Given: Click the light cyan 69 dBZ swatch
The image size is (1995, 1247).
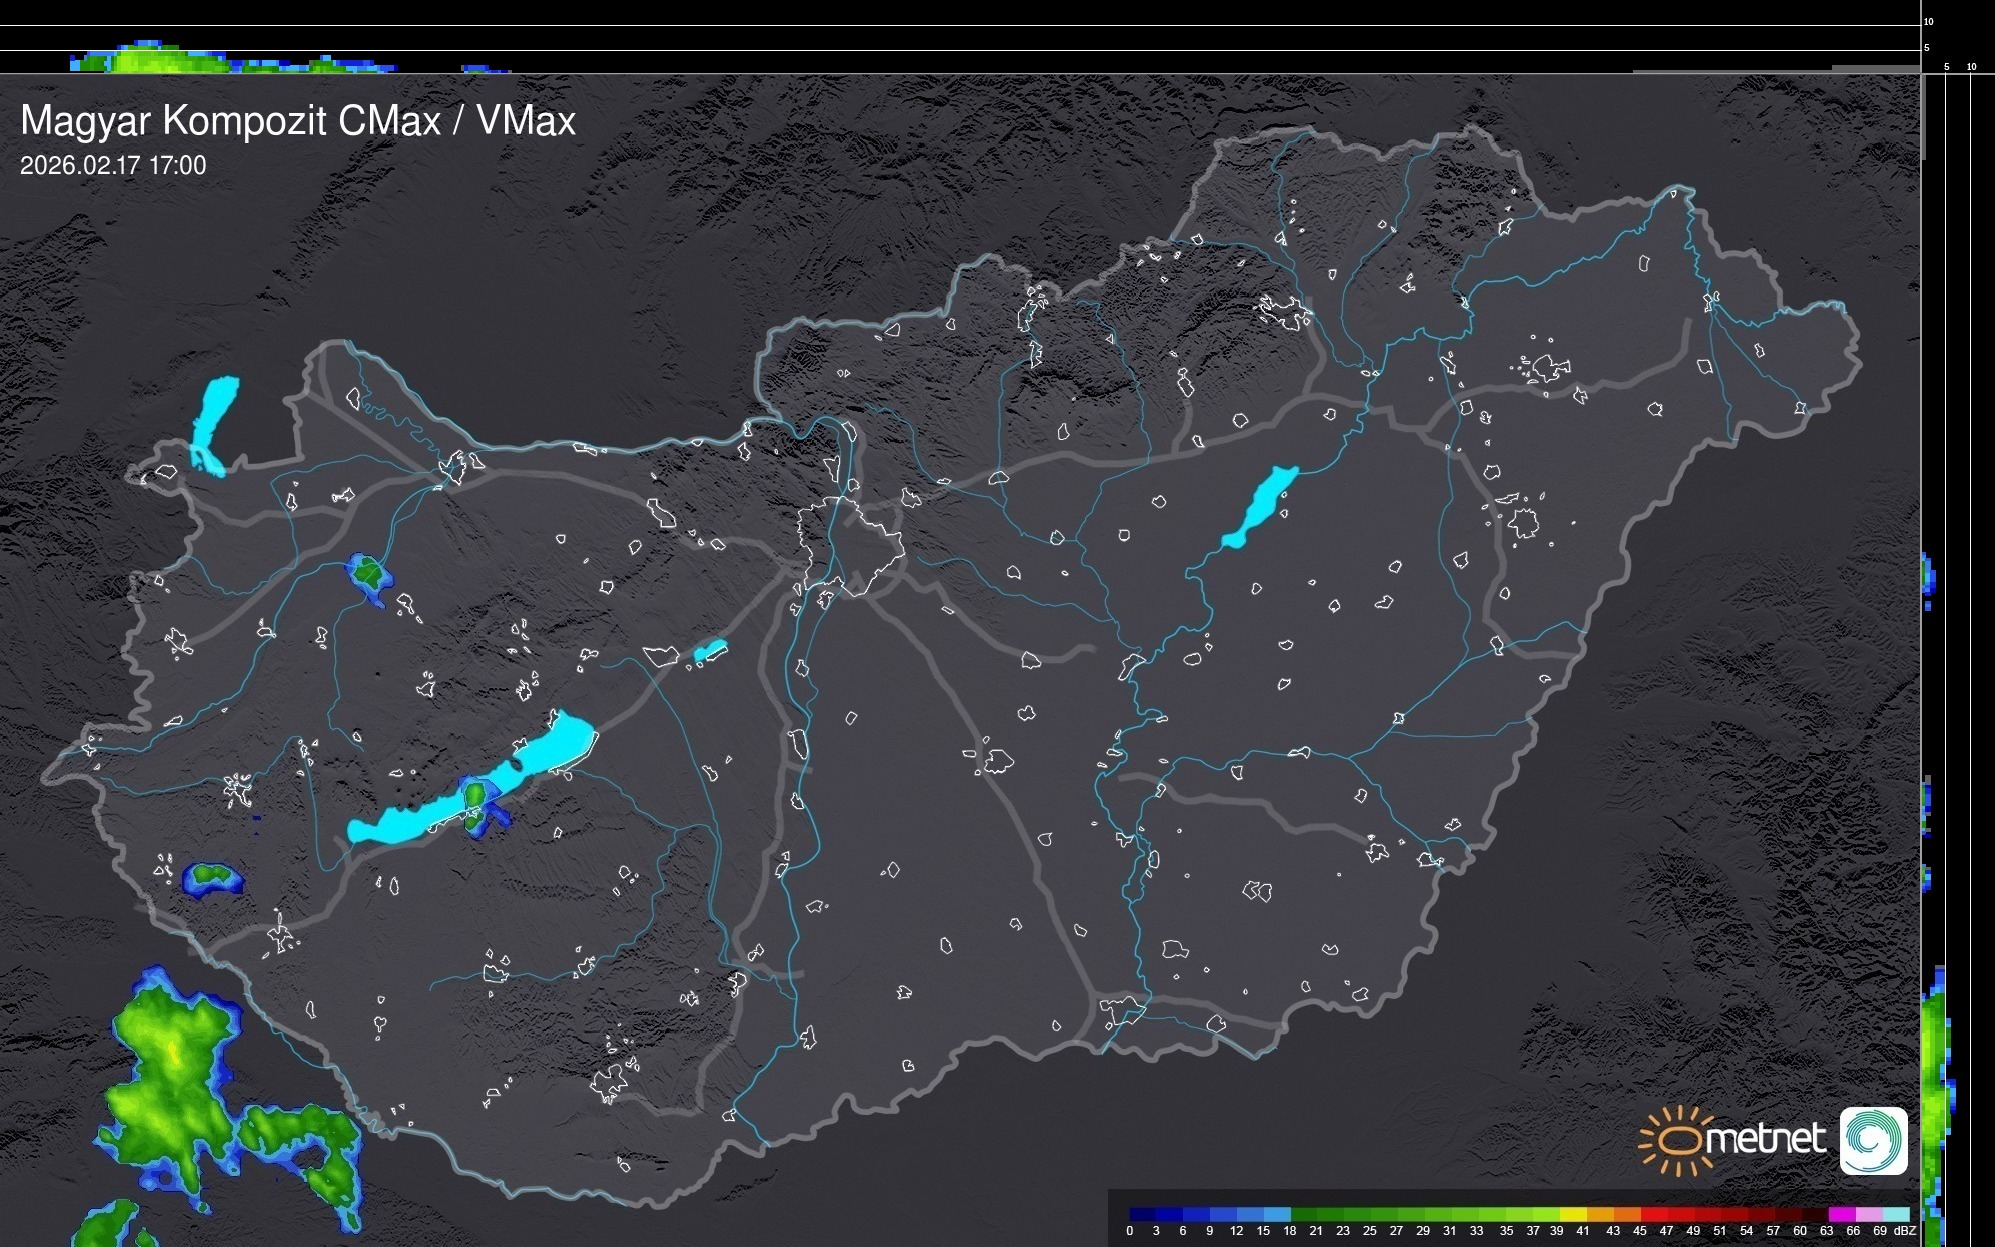Looking at the screenshot, I should [x=1895, y=1214].
